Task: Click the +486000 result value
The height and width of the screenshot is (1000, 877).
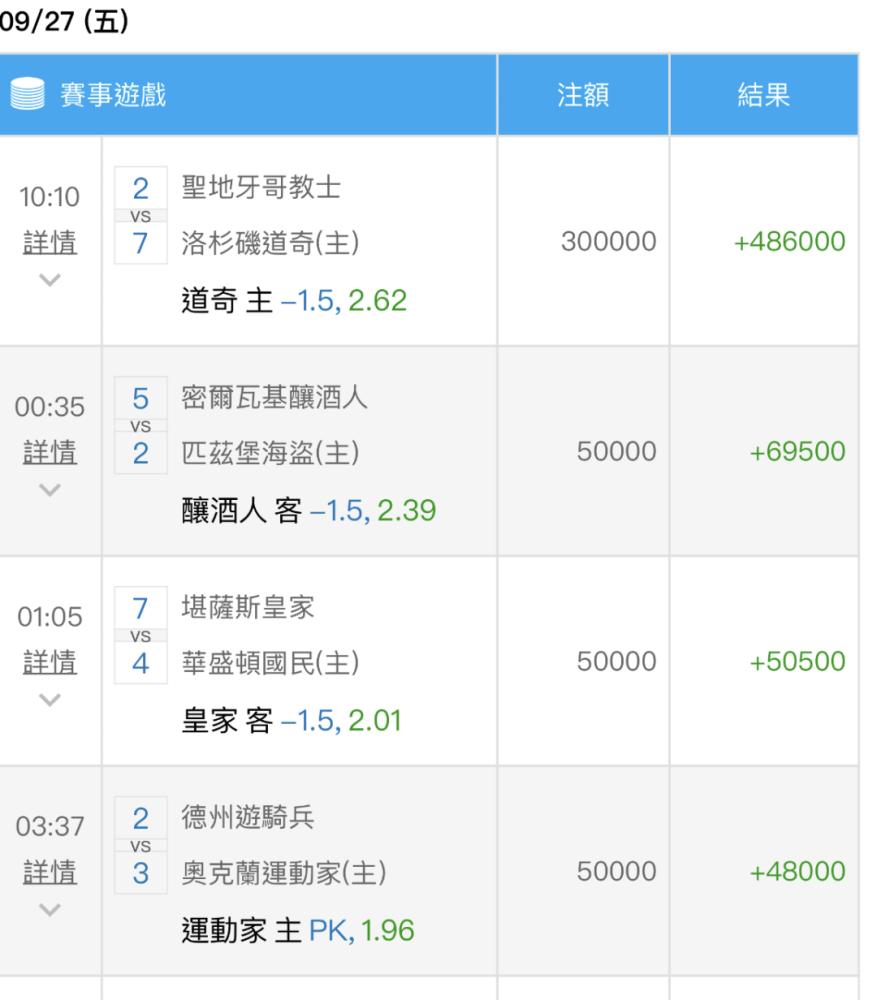Action: point(790,242)
